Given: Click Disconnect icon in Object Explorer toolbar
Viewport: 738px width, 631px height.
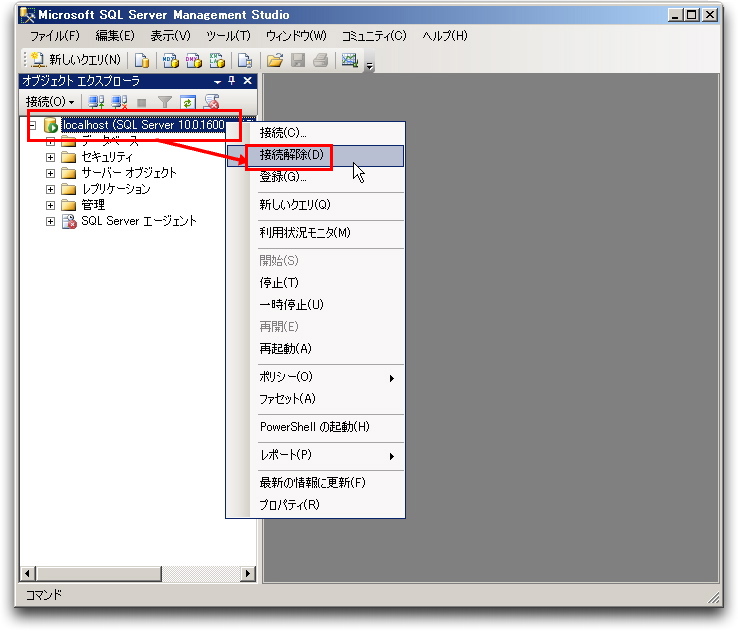Looking at the screenshot, I should [x=119, y=102].
